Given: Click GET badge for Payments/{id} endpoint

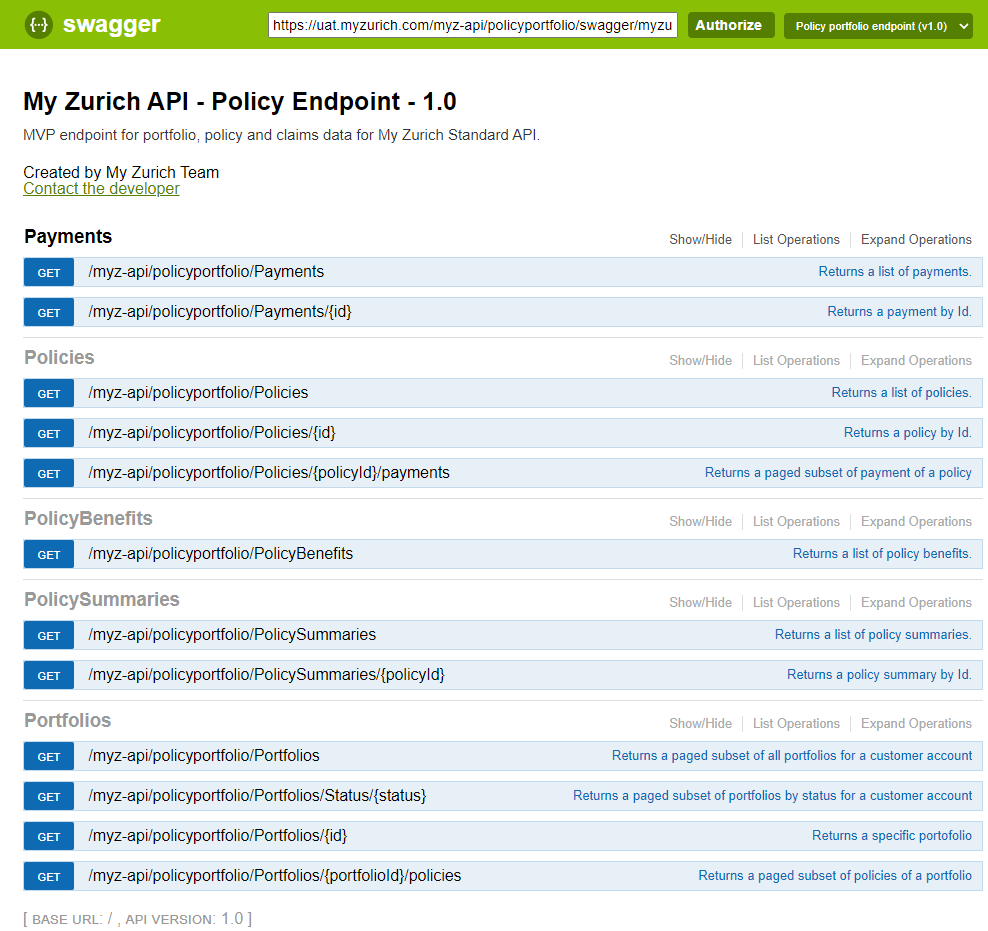Looking at the screenshot, I should (49, 312).
